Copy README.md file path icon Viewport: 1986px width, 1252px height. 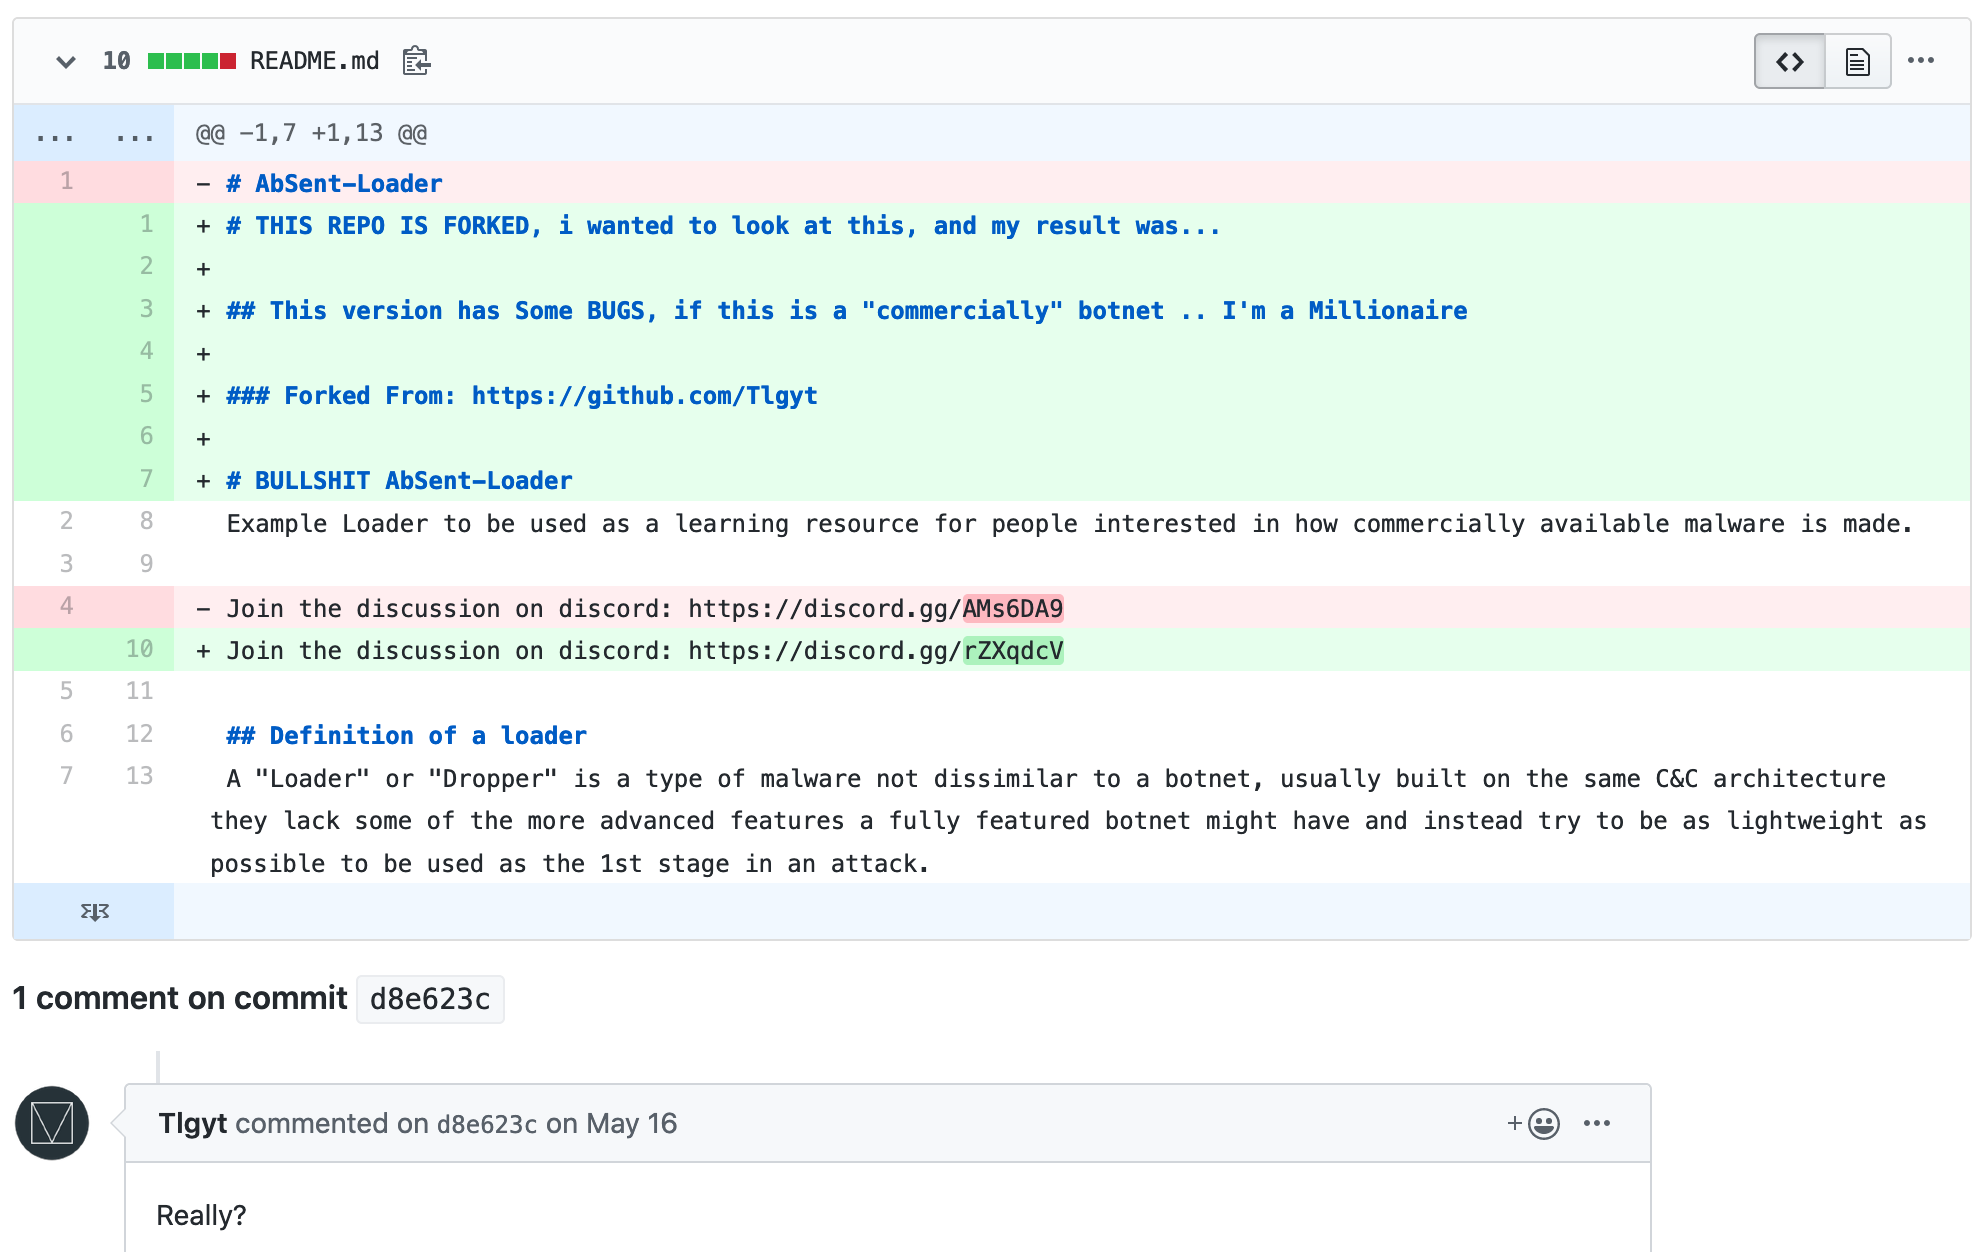coord(416,62)
